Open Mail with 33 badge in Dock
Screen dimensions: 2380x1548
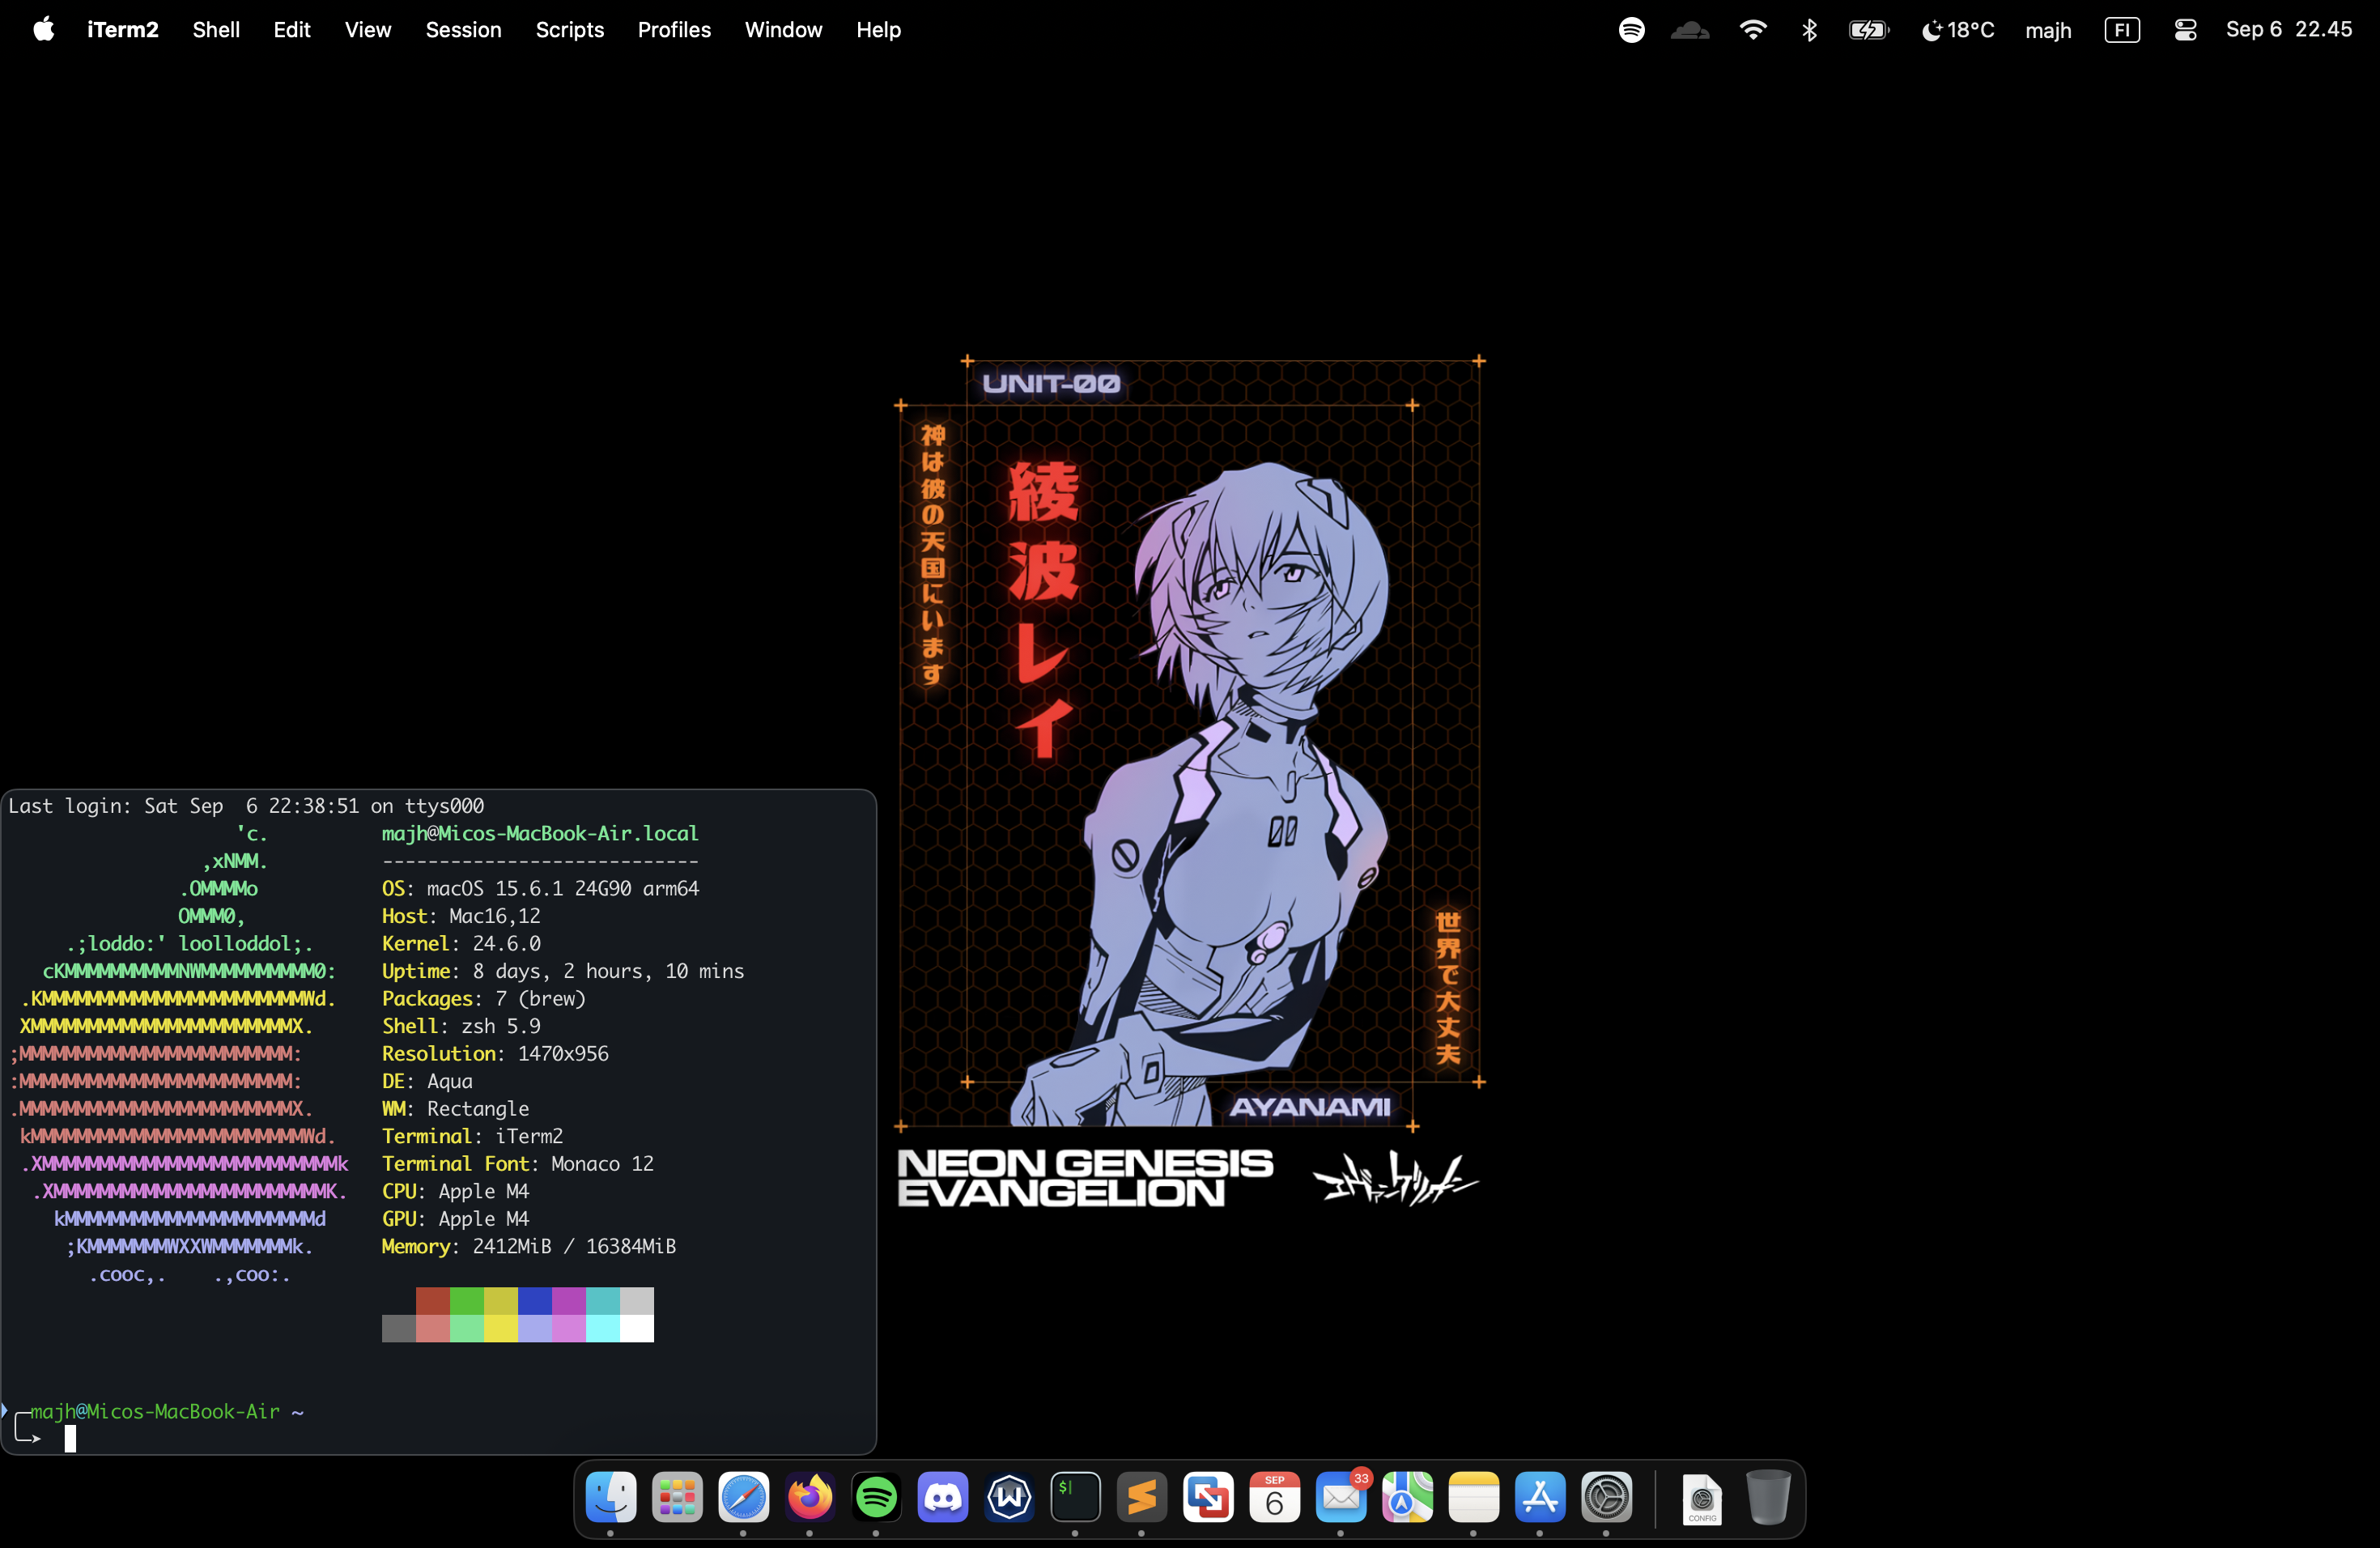(1341, 1497)
